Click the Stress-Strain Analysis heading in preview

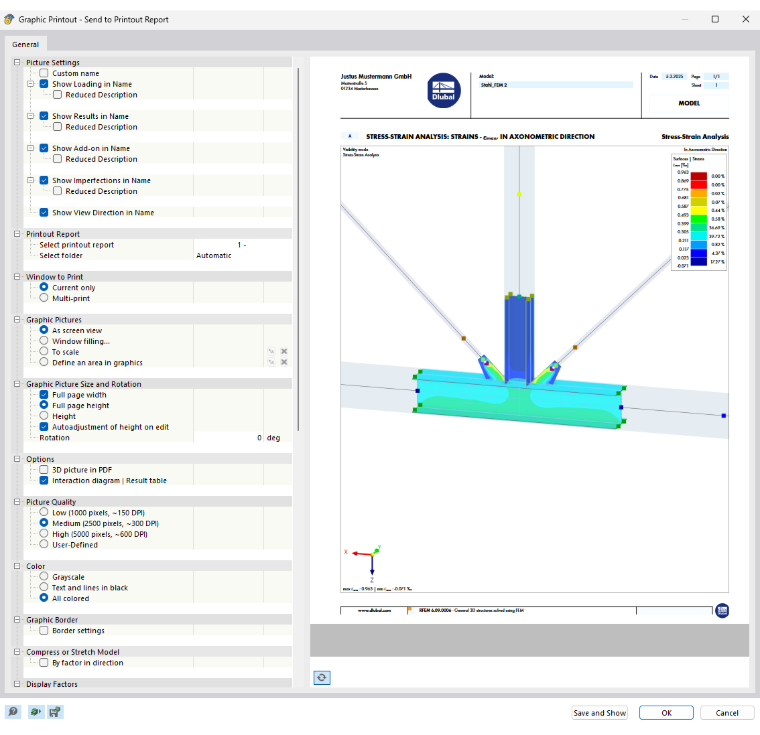(x=695, y=137)
